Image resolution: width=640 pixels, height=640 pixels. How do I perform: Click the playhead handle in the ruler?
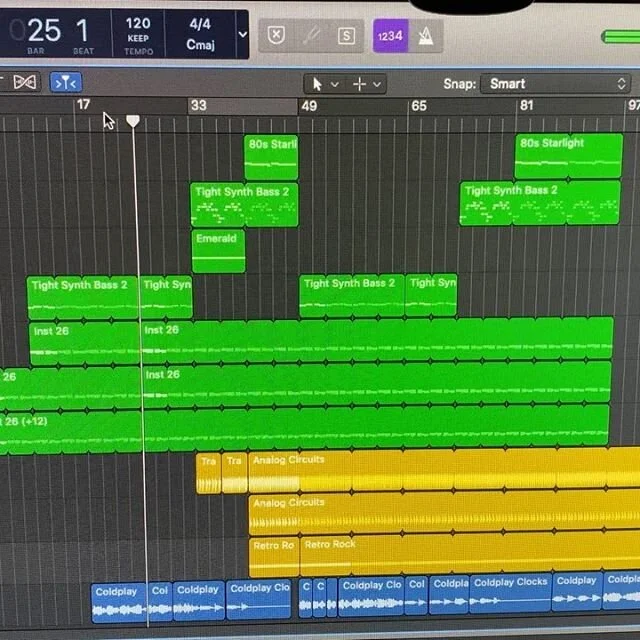point(133,121)
